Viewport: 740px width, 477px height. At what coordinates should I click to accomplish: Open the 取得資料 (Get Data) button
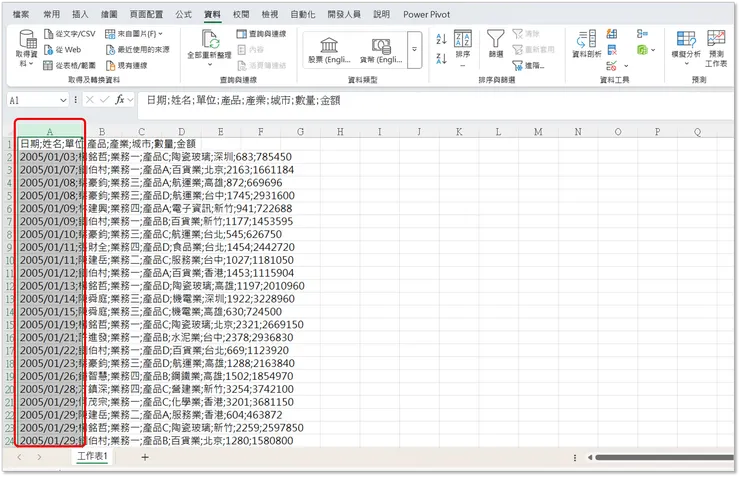[26, 47]
